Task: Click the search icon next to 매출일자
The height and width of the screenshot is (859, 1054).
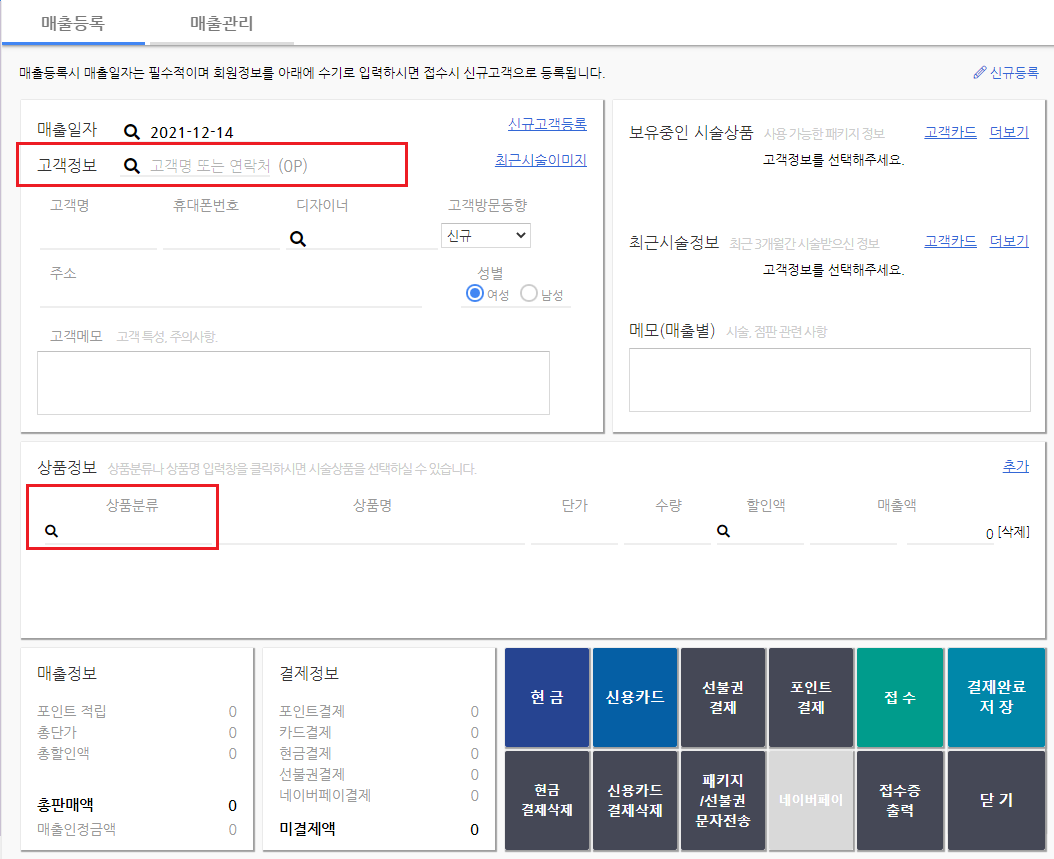Action: 132,132
